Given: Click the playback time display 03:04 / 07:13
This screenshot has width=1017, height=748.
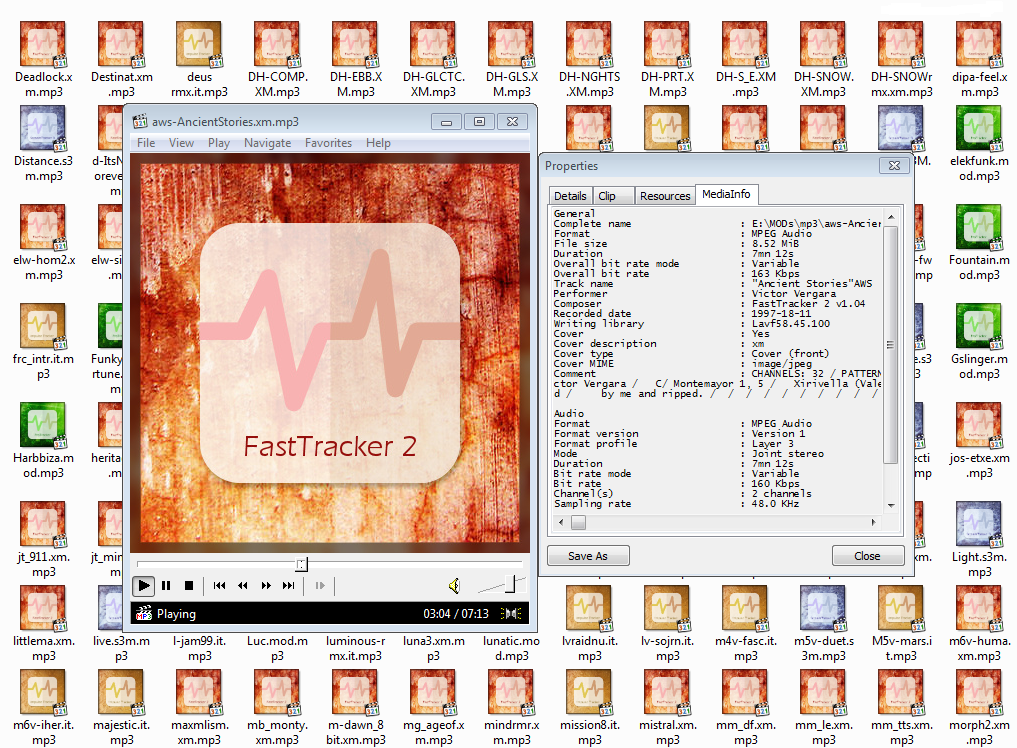Looking at the screenshot, I should 456,614.
